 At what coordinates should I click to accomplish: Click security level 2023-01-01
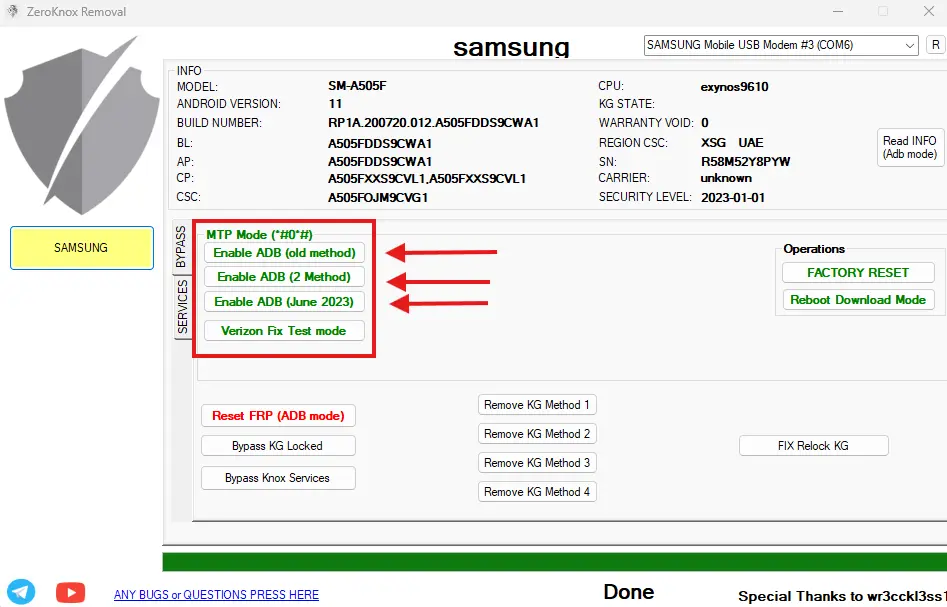click(733, 198)
